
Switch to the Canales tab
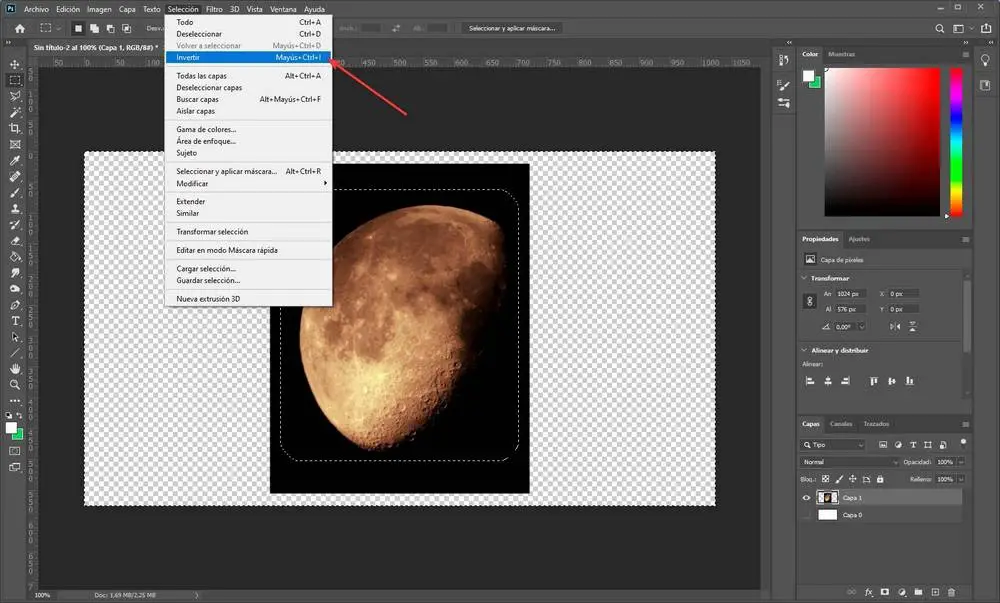click(x=841, y=424)
